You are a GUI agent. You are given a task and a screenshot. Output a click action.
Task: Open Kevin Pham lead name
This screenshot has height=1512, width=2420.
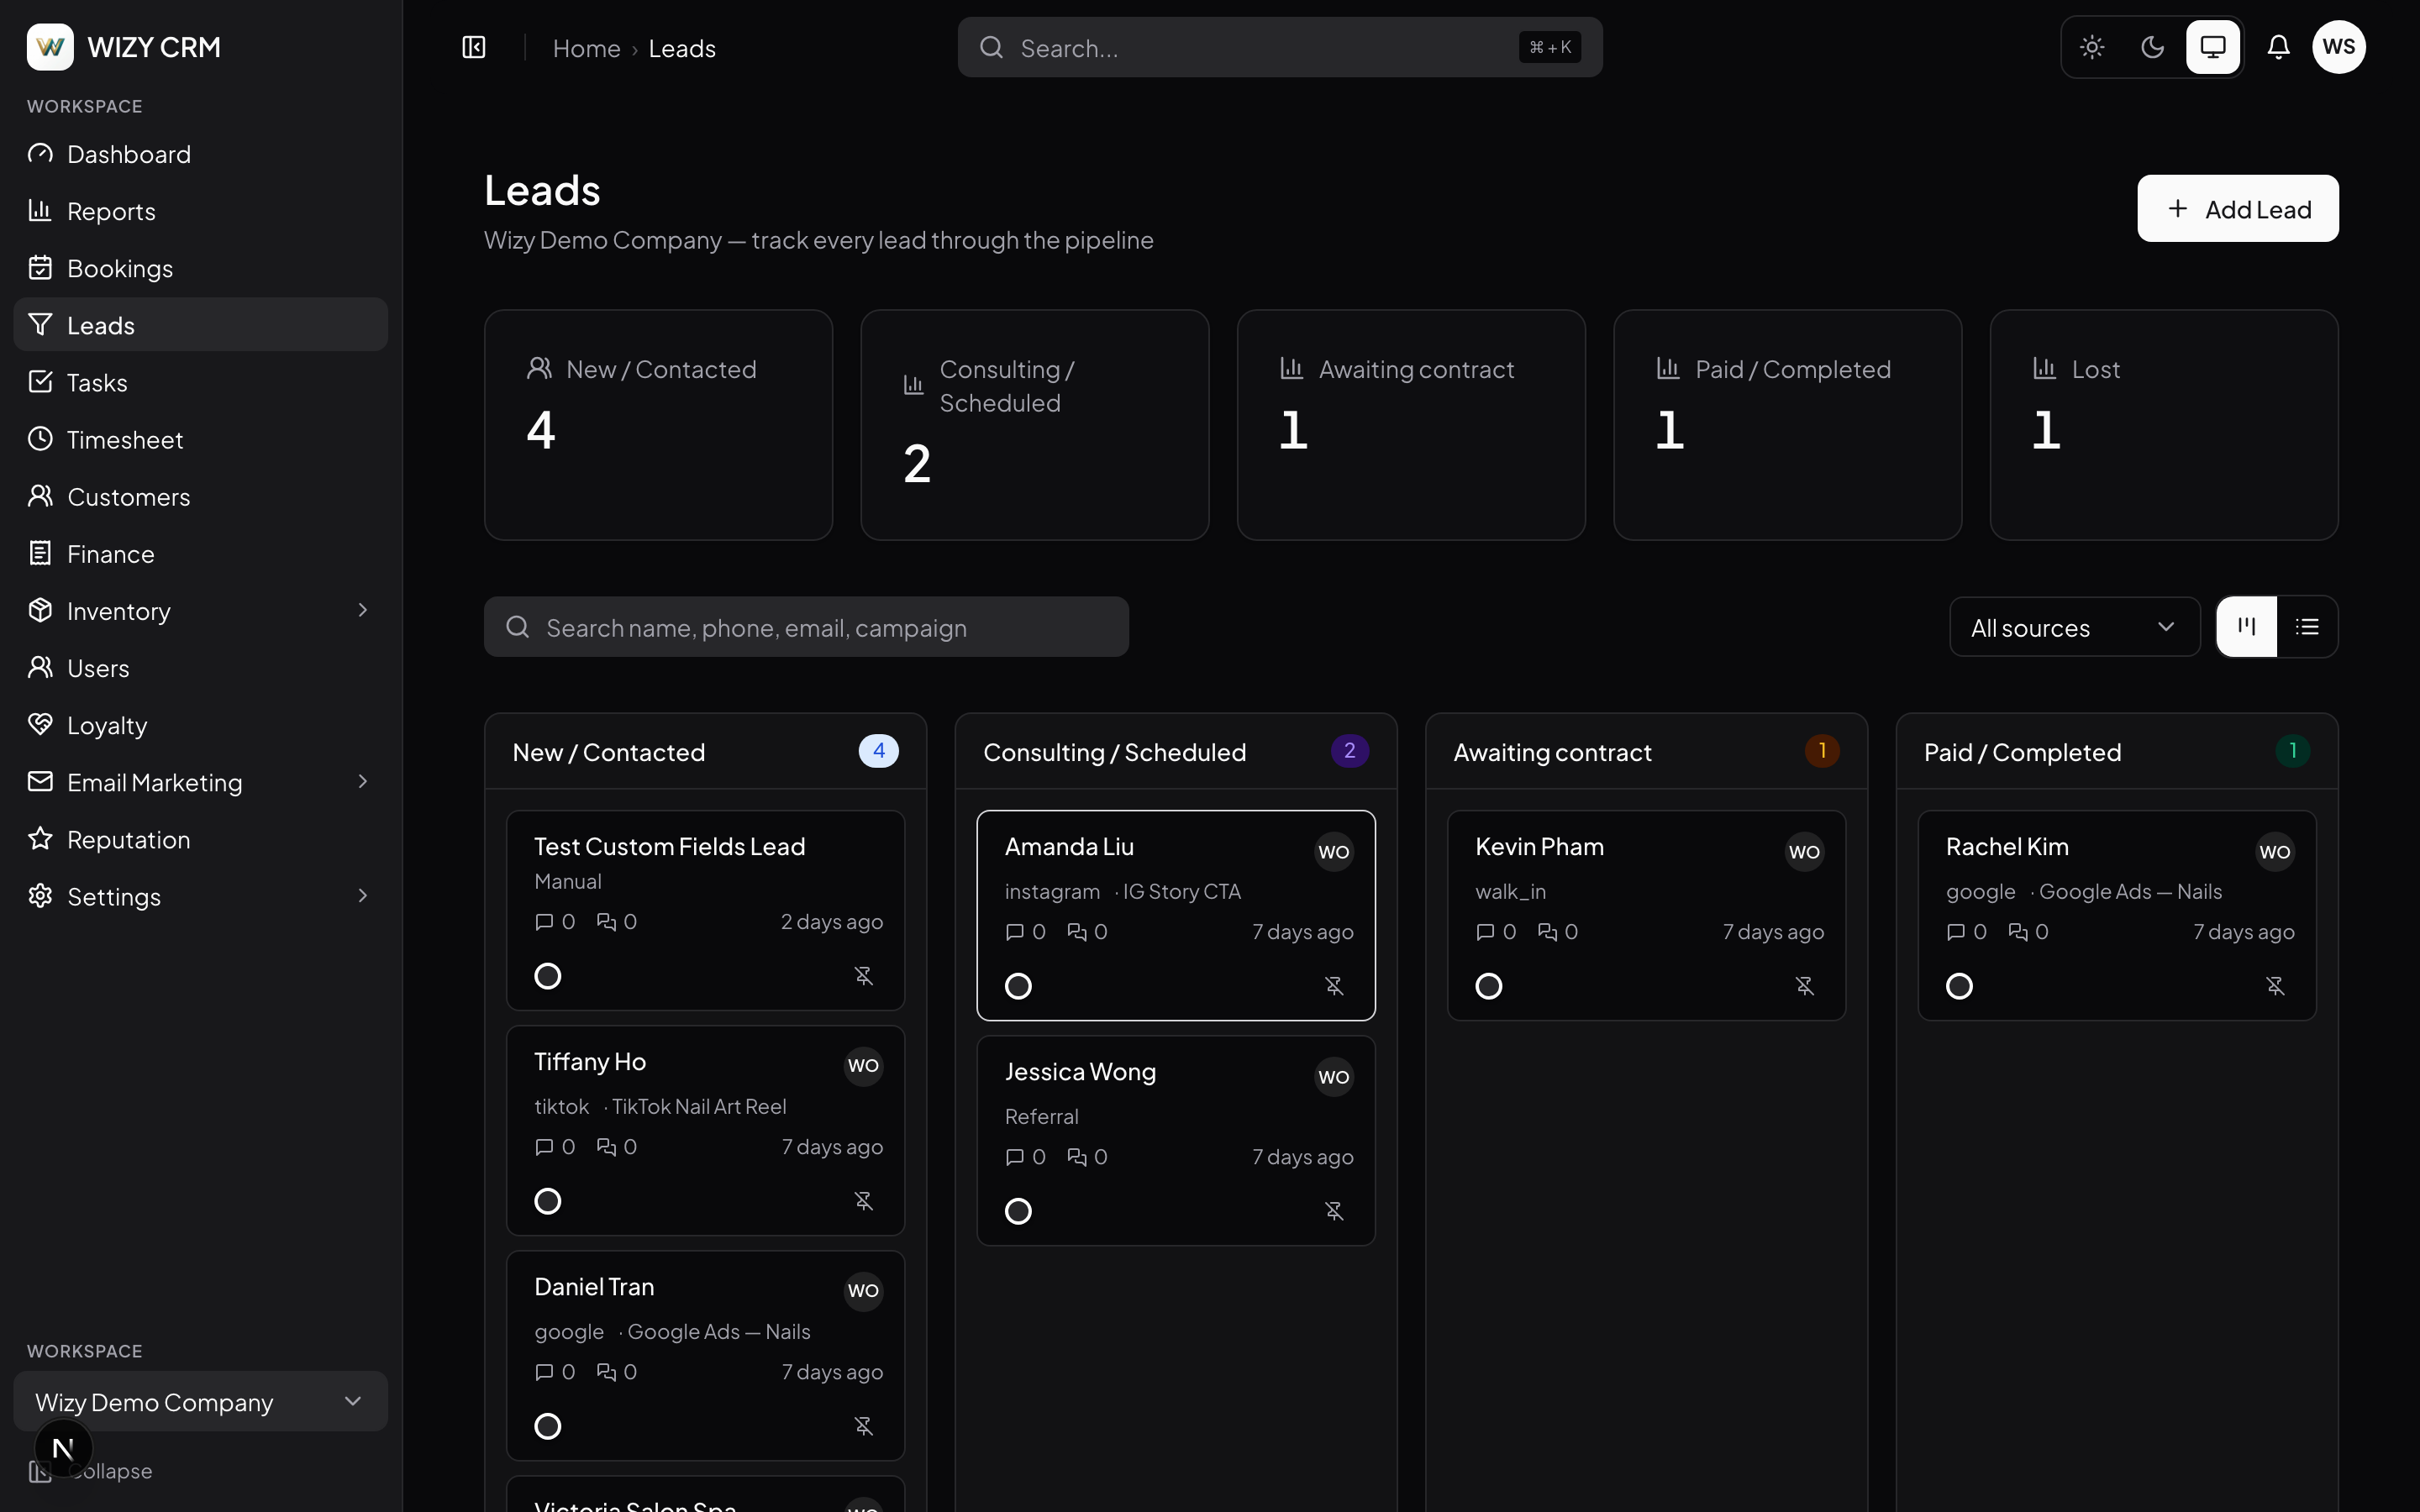(x=1539, y=847)
